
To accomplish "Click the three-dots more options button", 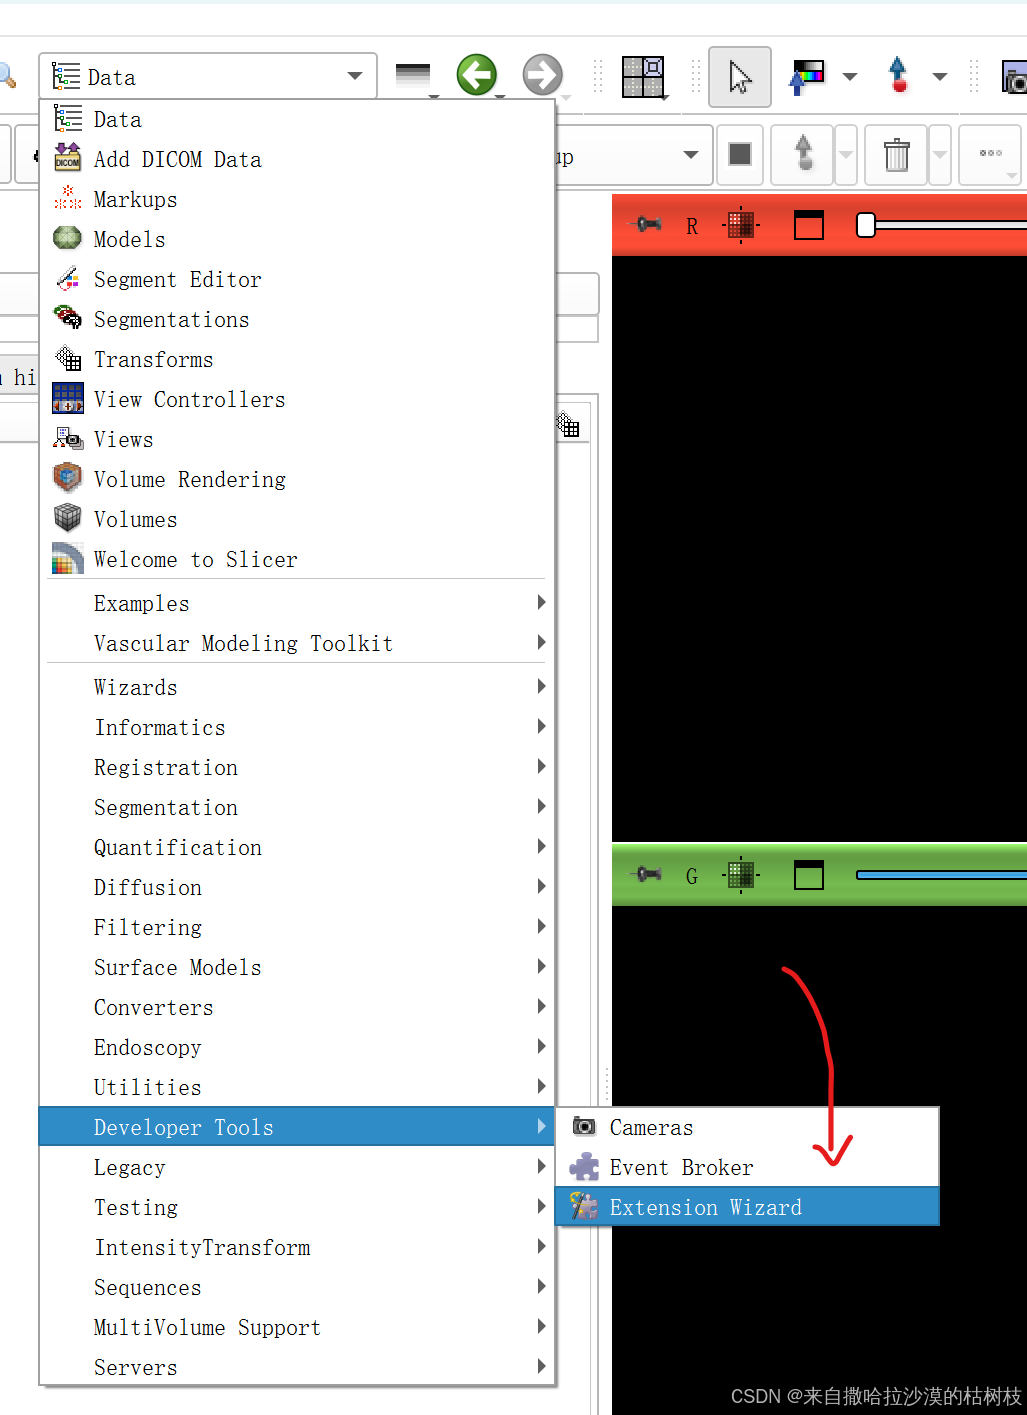I will click(990, 154).
